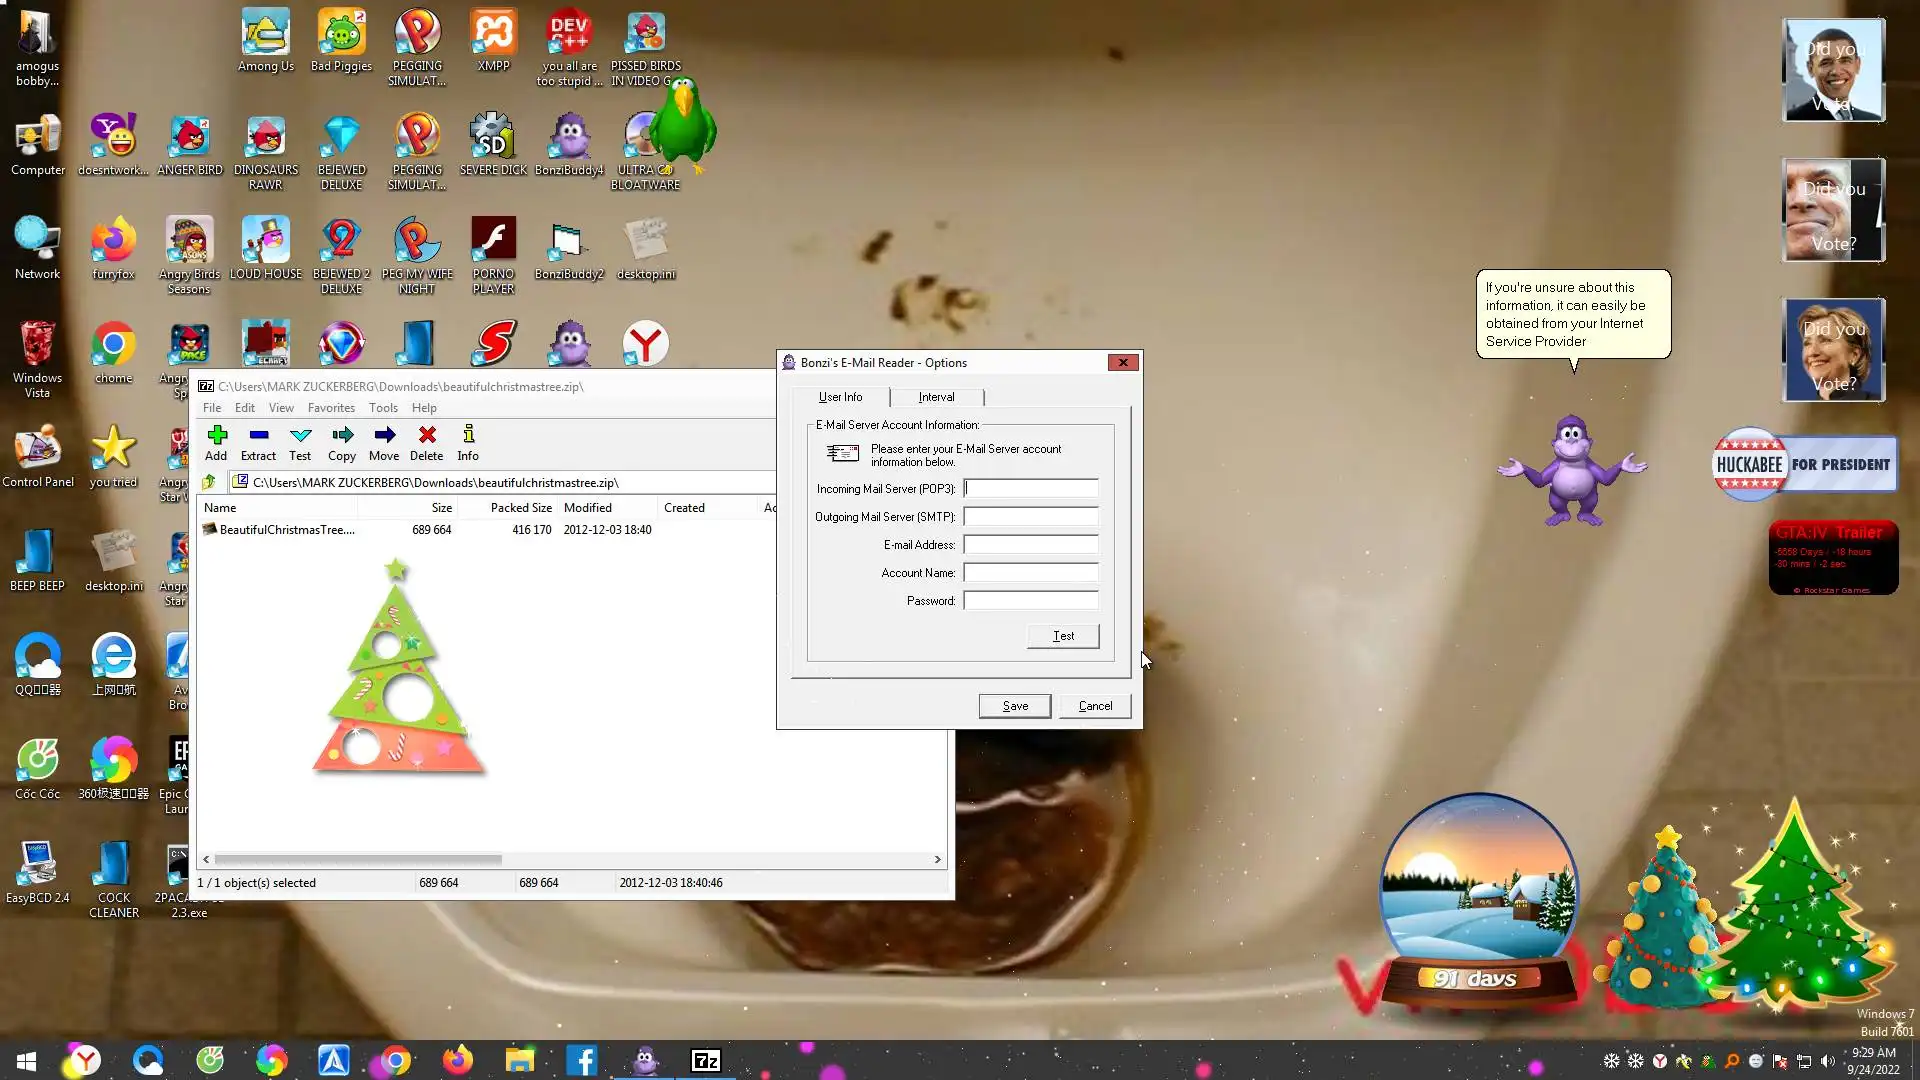Image resolution: width=1920 pixels, height=1080 pixels.
Task: Click the Password input field
Action: (1031, 601)
